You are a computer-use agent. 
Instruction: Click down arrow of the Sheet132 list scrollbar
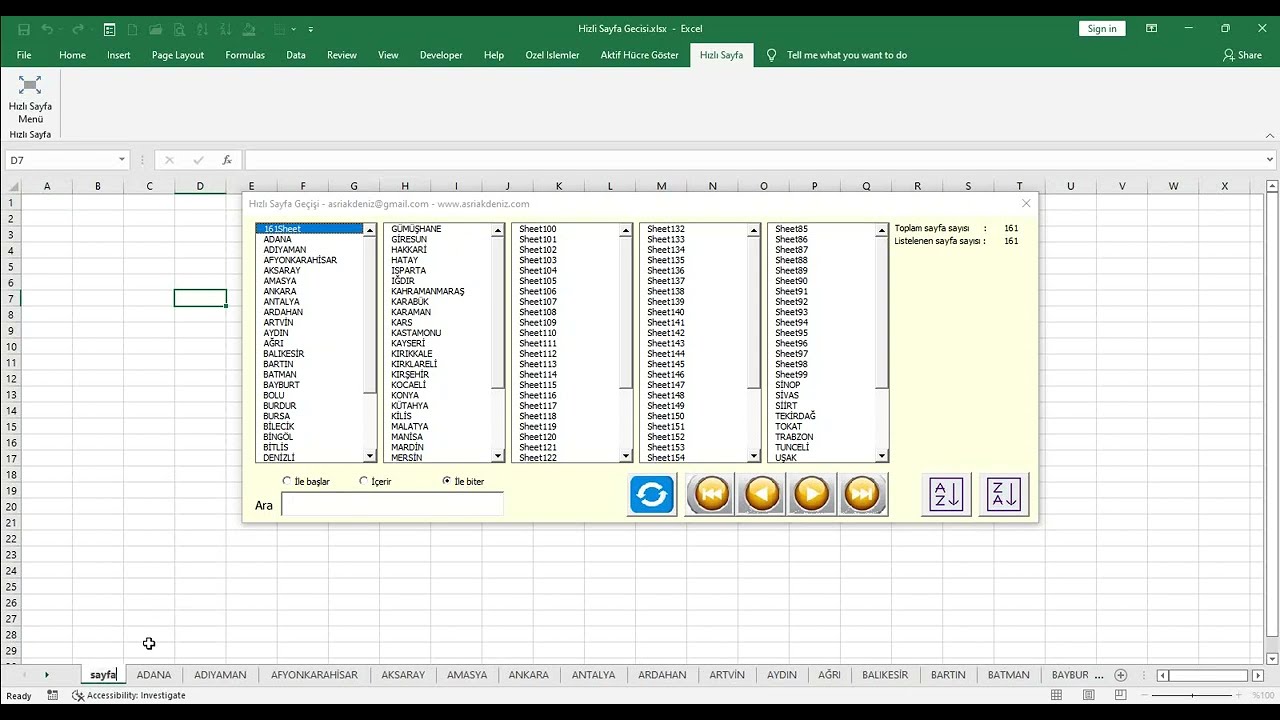(754, 457)
